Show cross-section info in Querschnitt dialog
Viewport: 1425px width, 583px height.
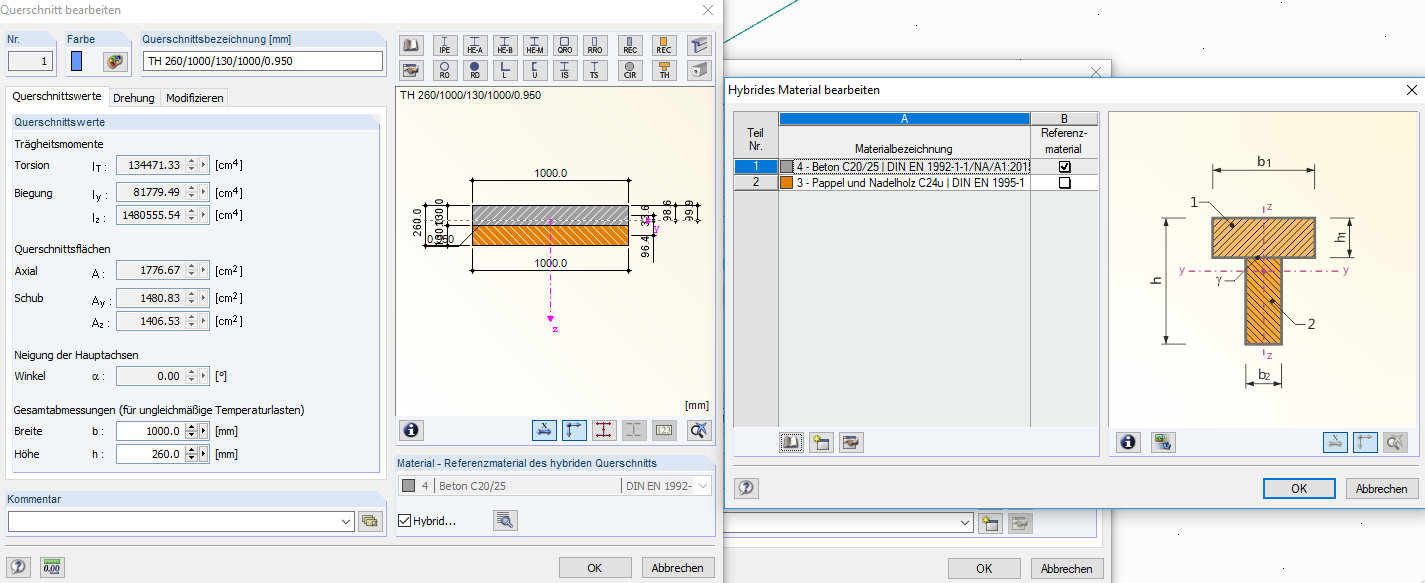pyautogui.click(x=411, y=430)
